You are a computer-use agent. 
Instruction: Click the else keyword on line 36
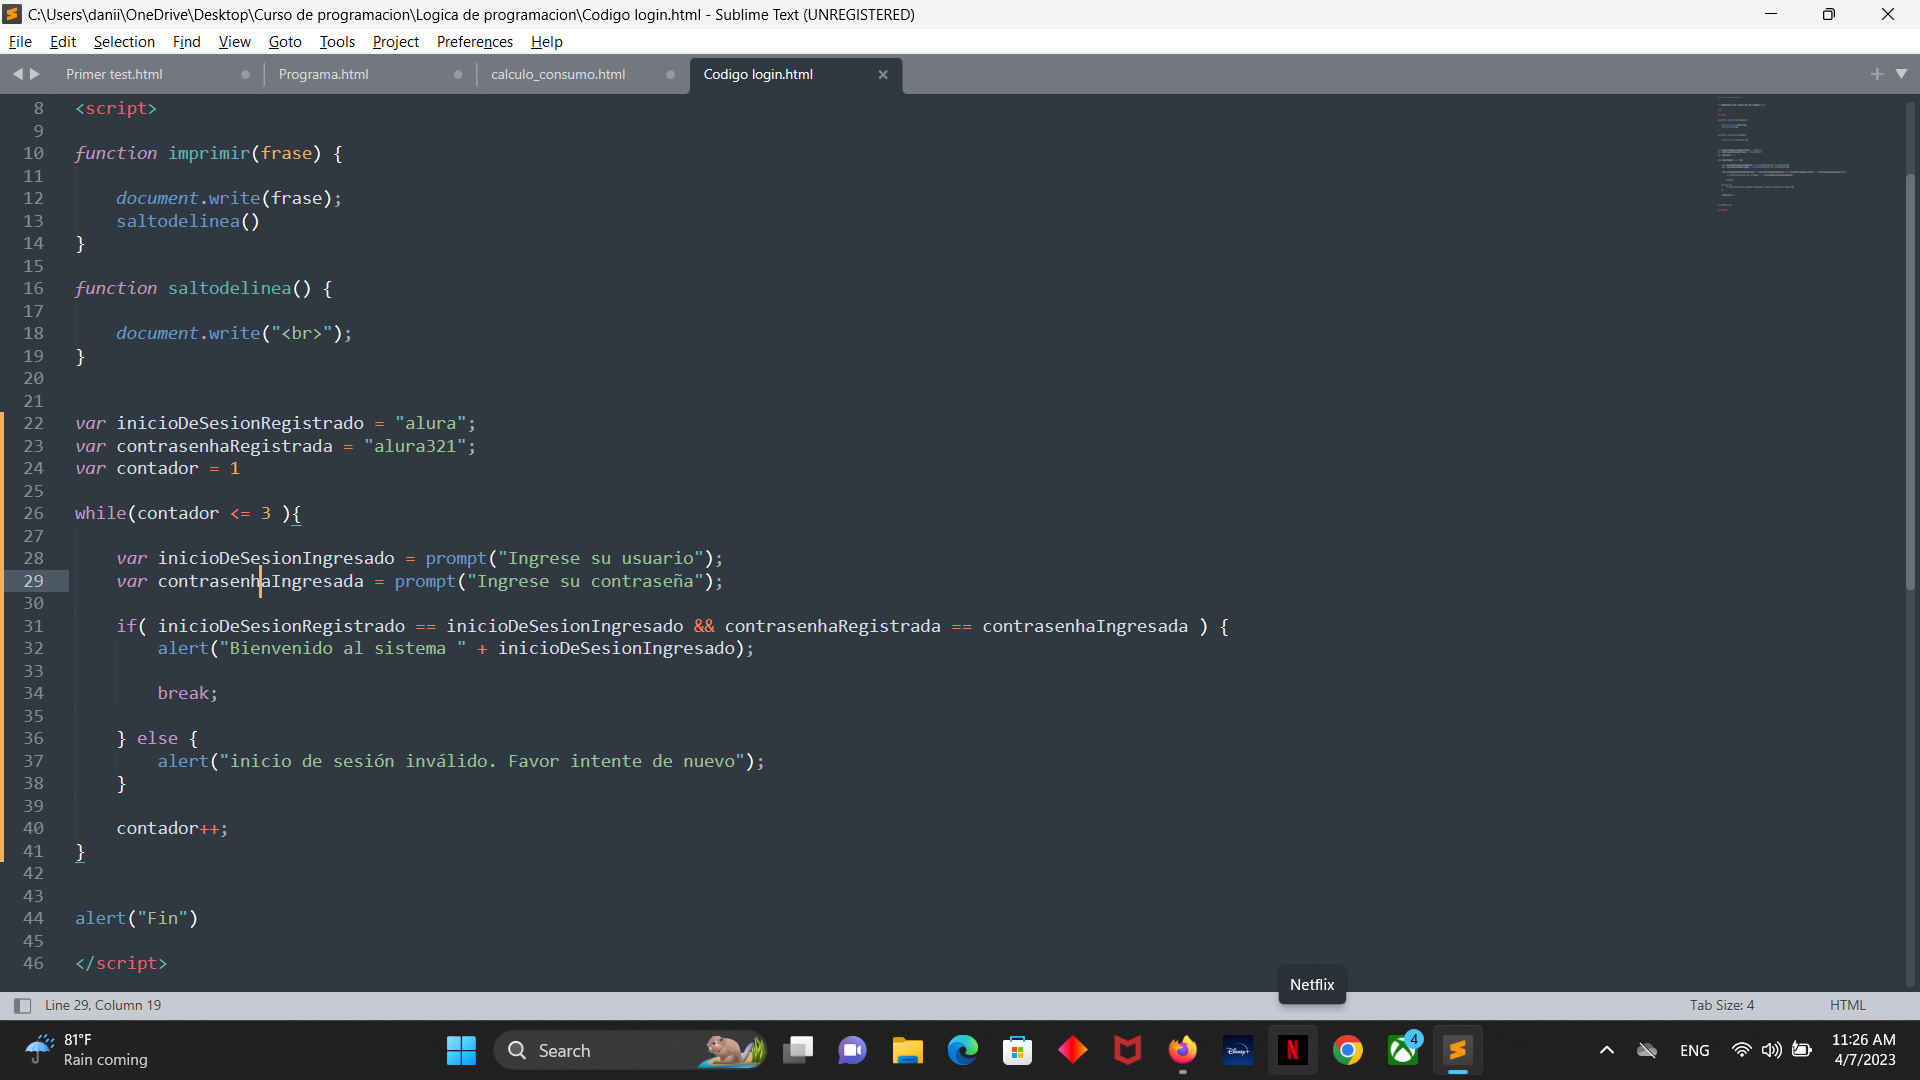tap(157, 738)
